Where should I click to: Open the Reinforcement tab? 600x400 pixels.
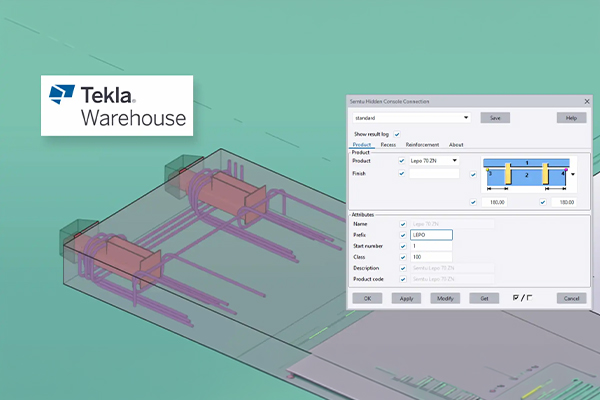pyautogui.click(x=421, y=145)
